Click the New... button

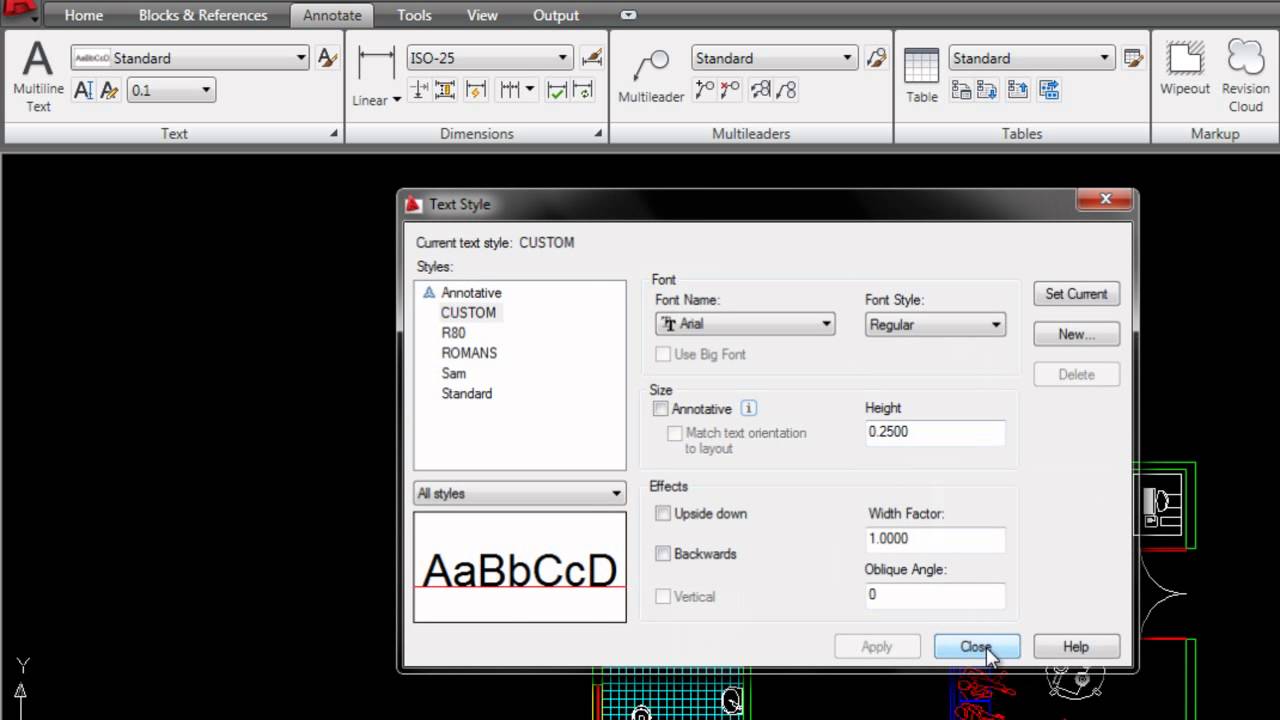[x=1076, y=334]
